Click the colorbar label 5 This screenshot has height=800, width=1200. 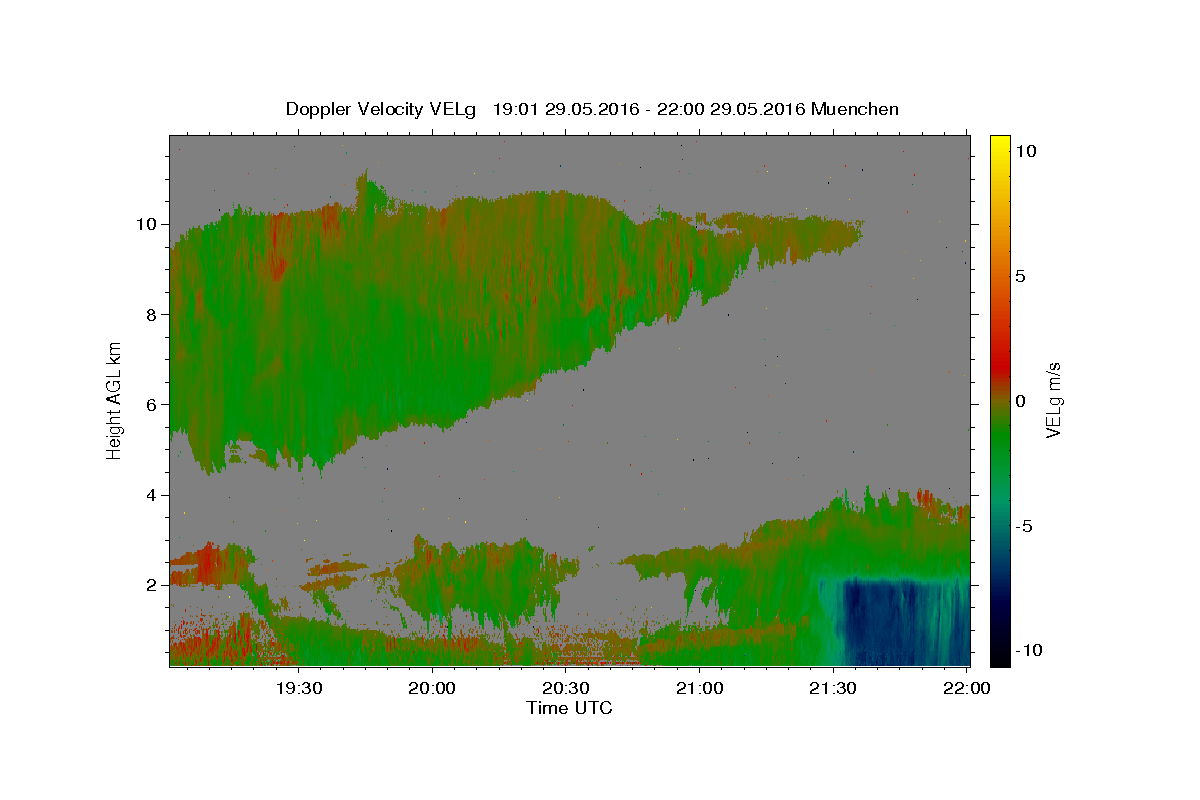click(x=1021, y=276)
